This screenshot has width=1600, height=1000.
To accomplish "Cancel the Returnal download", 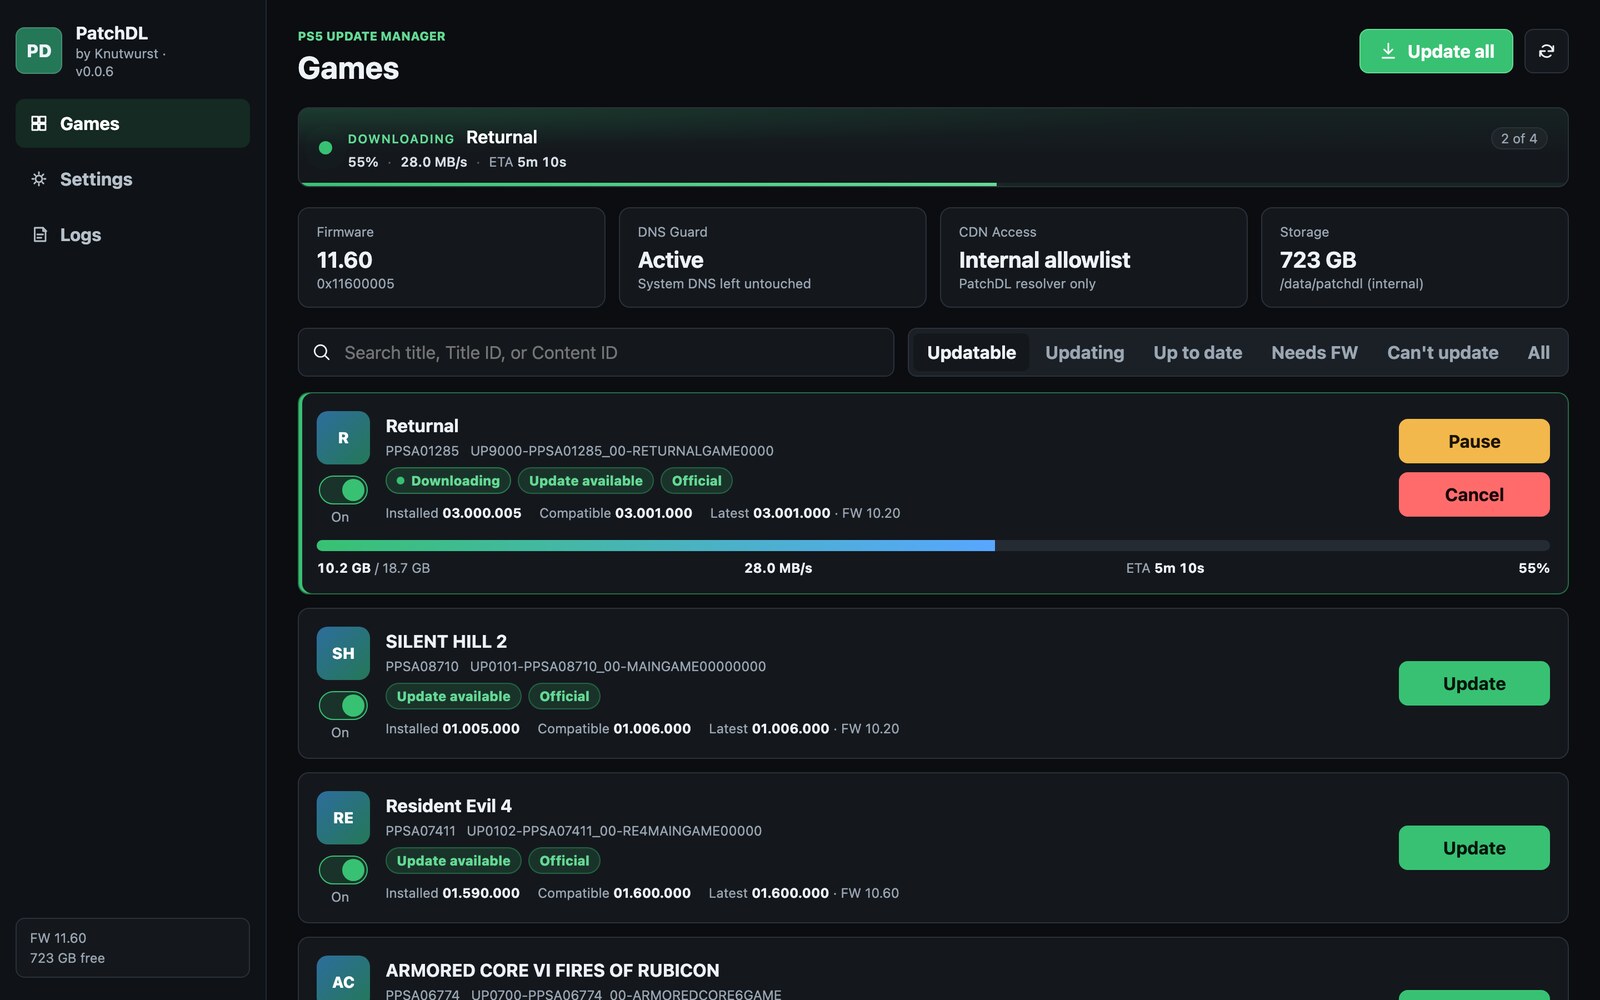I will pos(1474,494).
